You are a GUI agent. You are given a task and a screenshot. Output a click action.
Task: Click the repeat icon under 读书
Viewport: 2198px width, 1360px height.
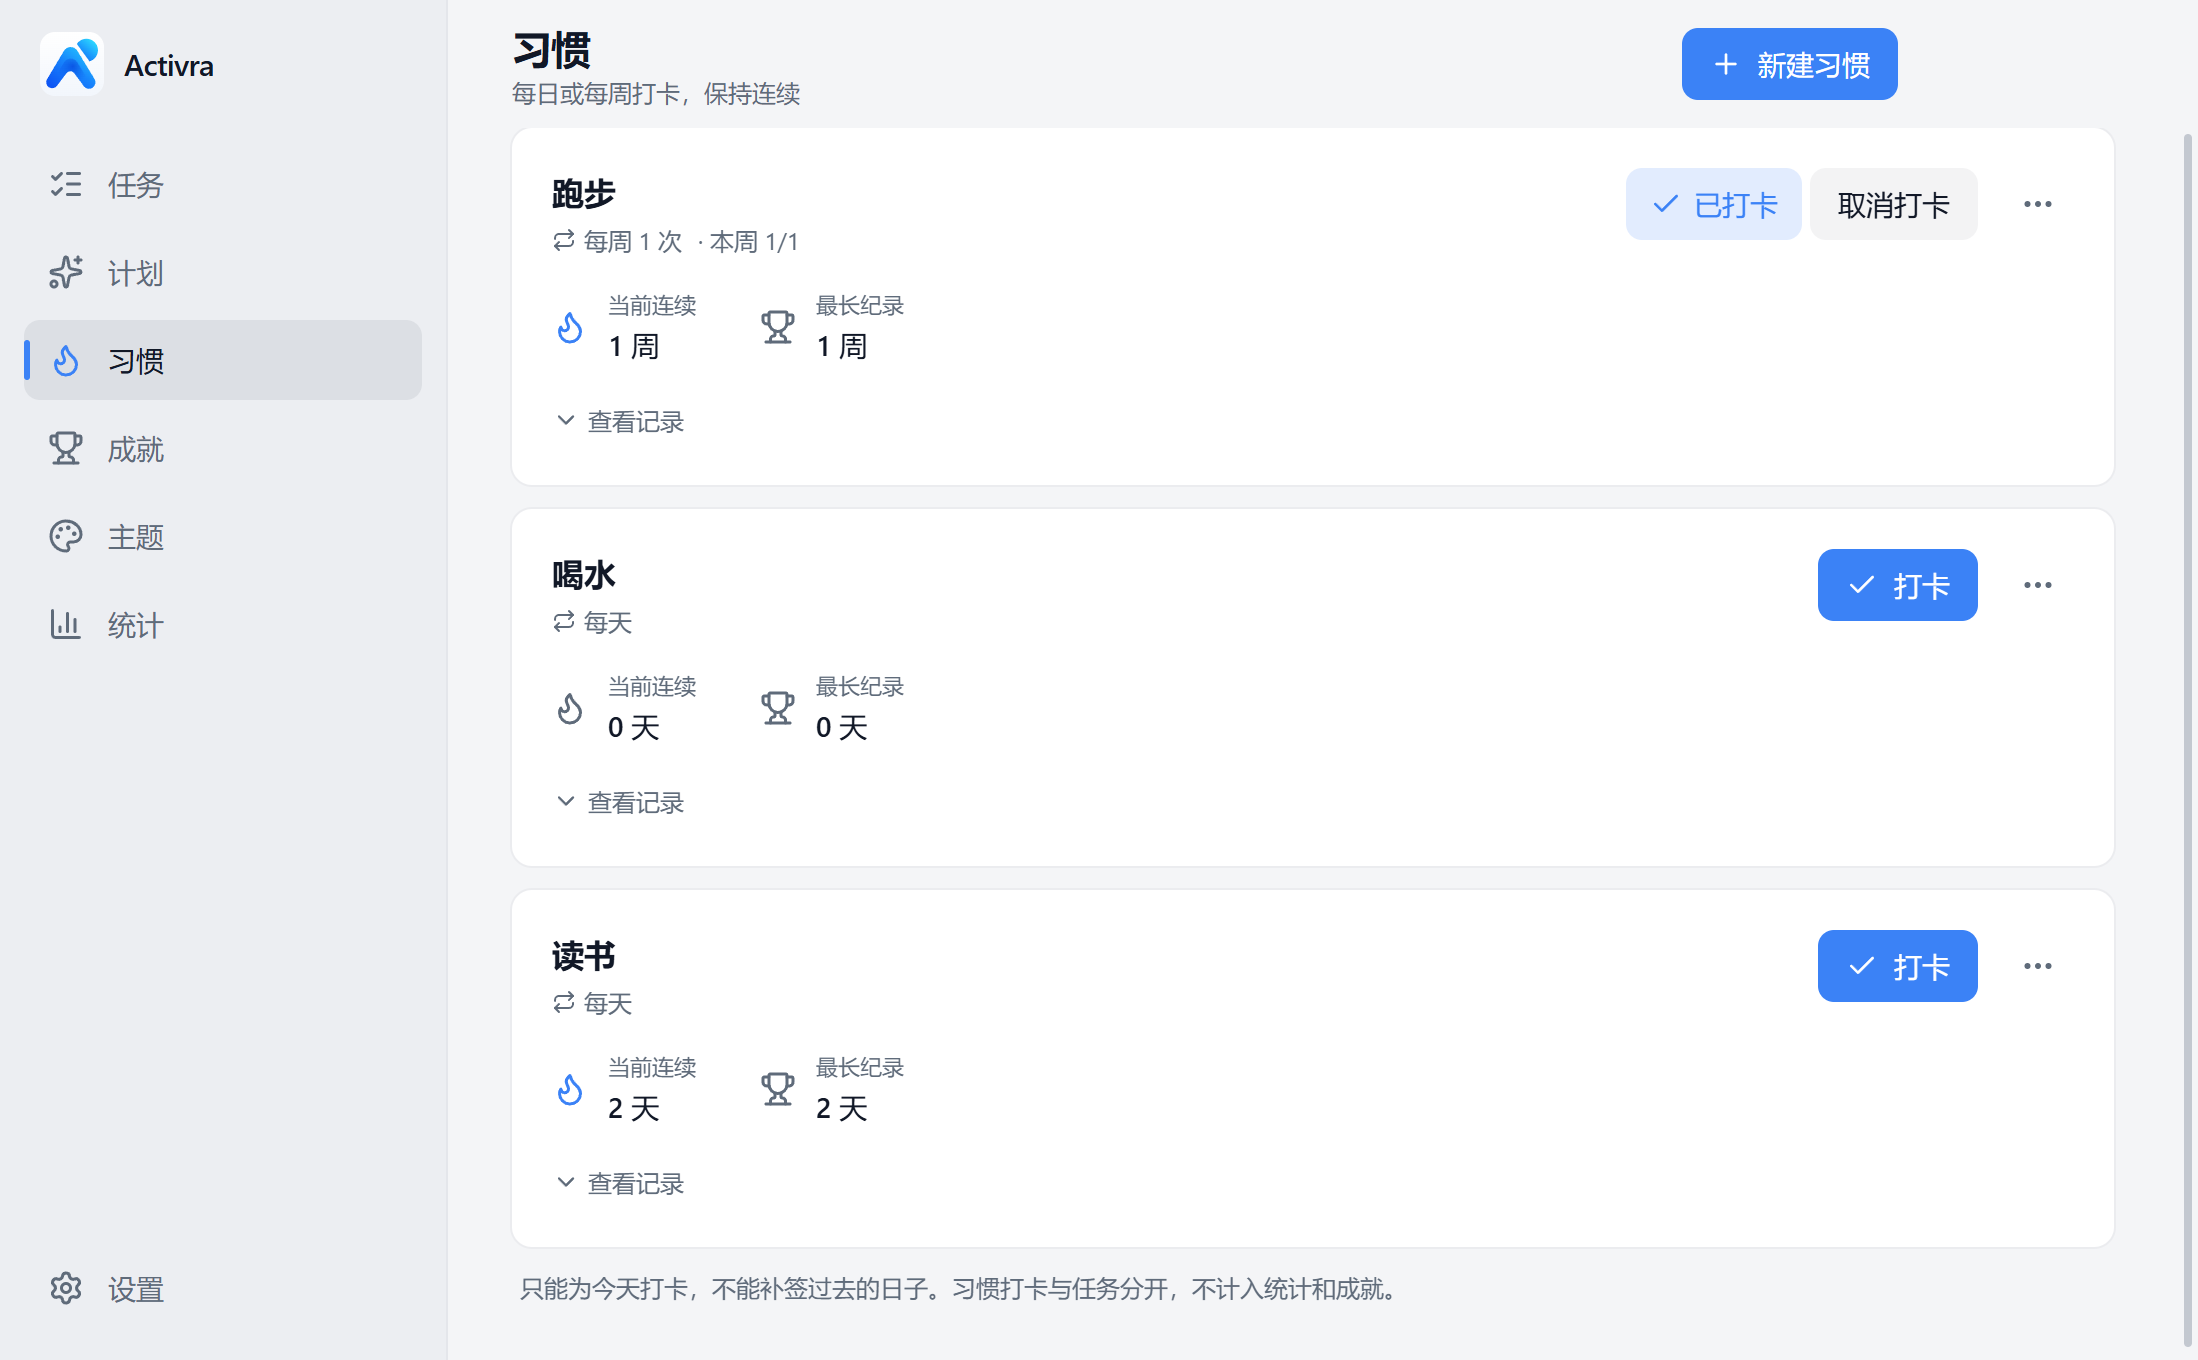pyautogui.click(x=564, y=1003)
